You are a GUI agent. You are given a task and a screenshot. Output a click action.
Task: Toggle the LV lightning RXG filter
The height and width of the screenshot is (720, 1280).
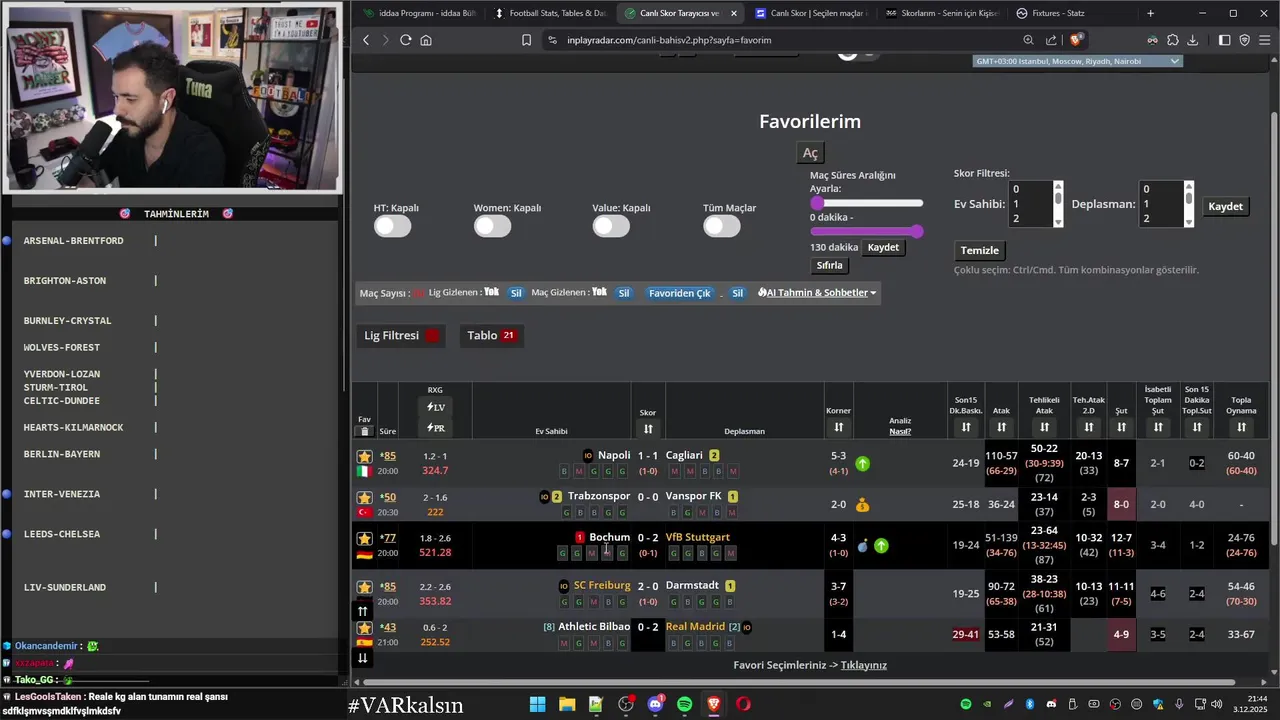pyautogui.click(x=435, y=407)
